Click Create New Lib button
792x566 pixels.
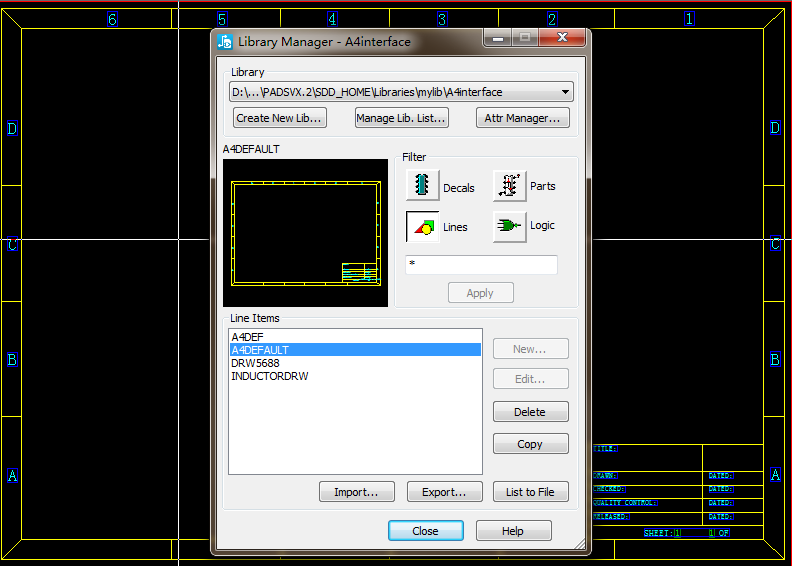(280, 118)
